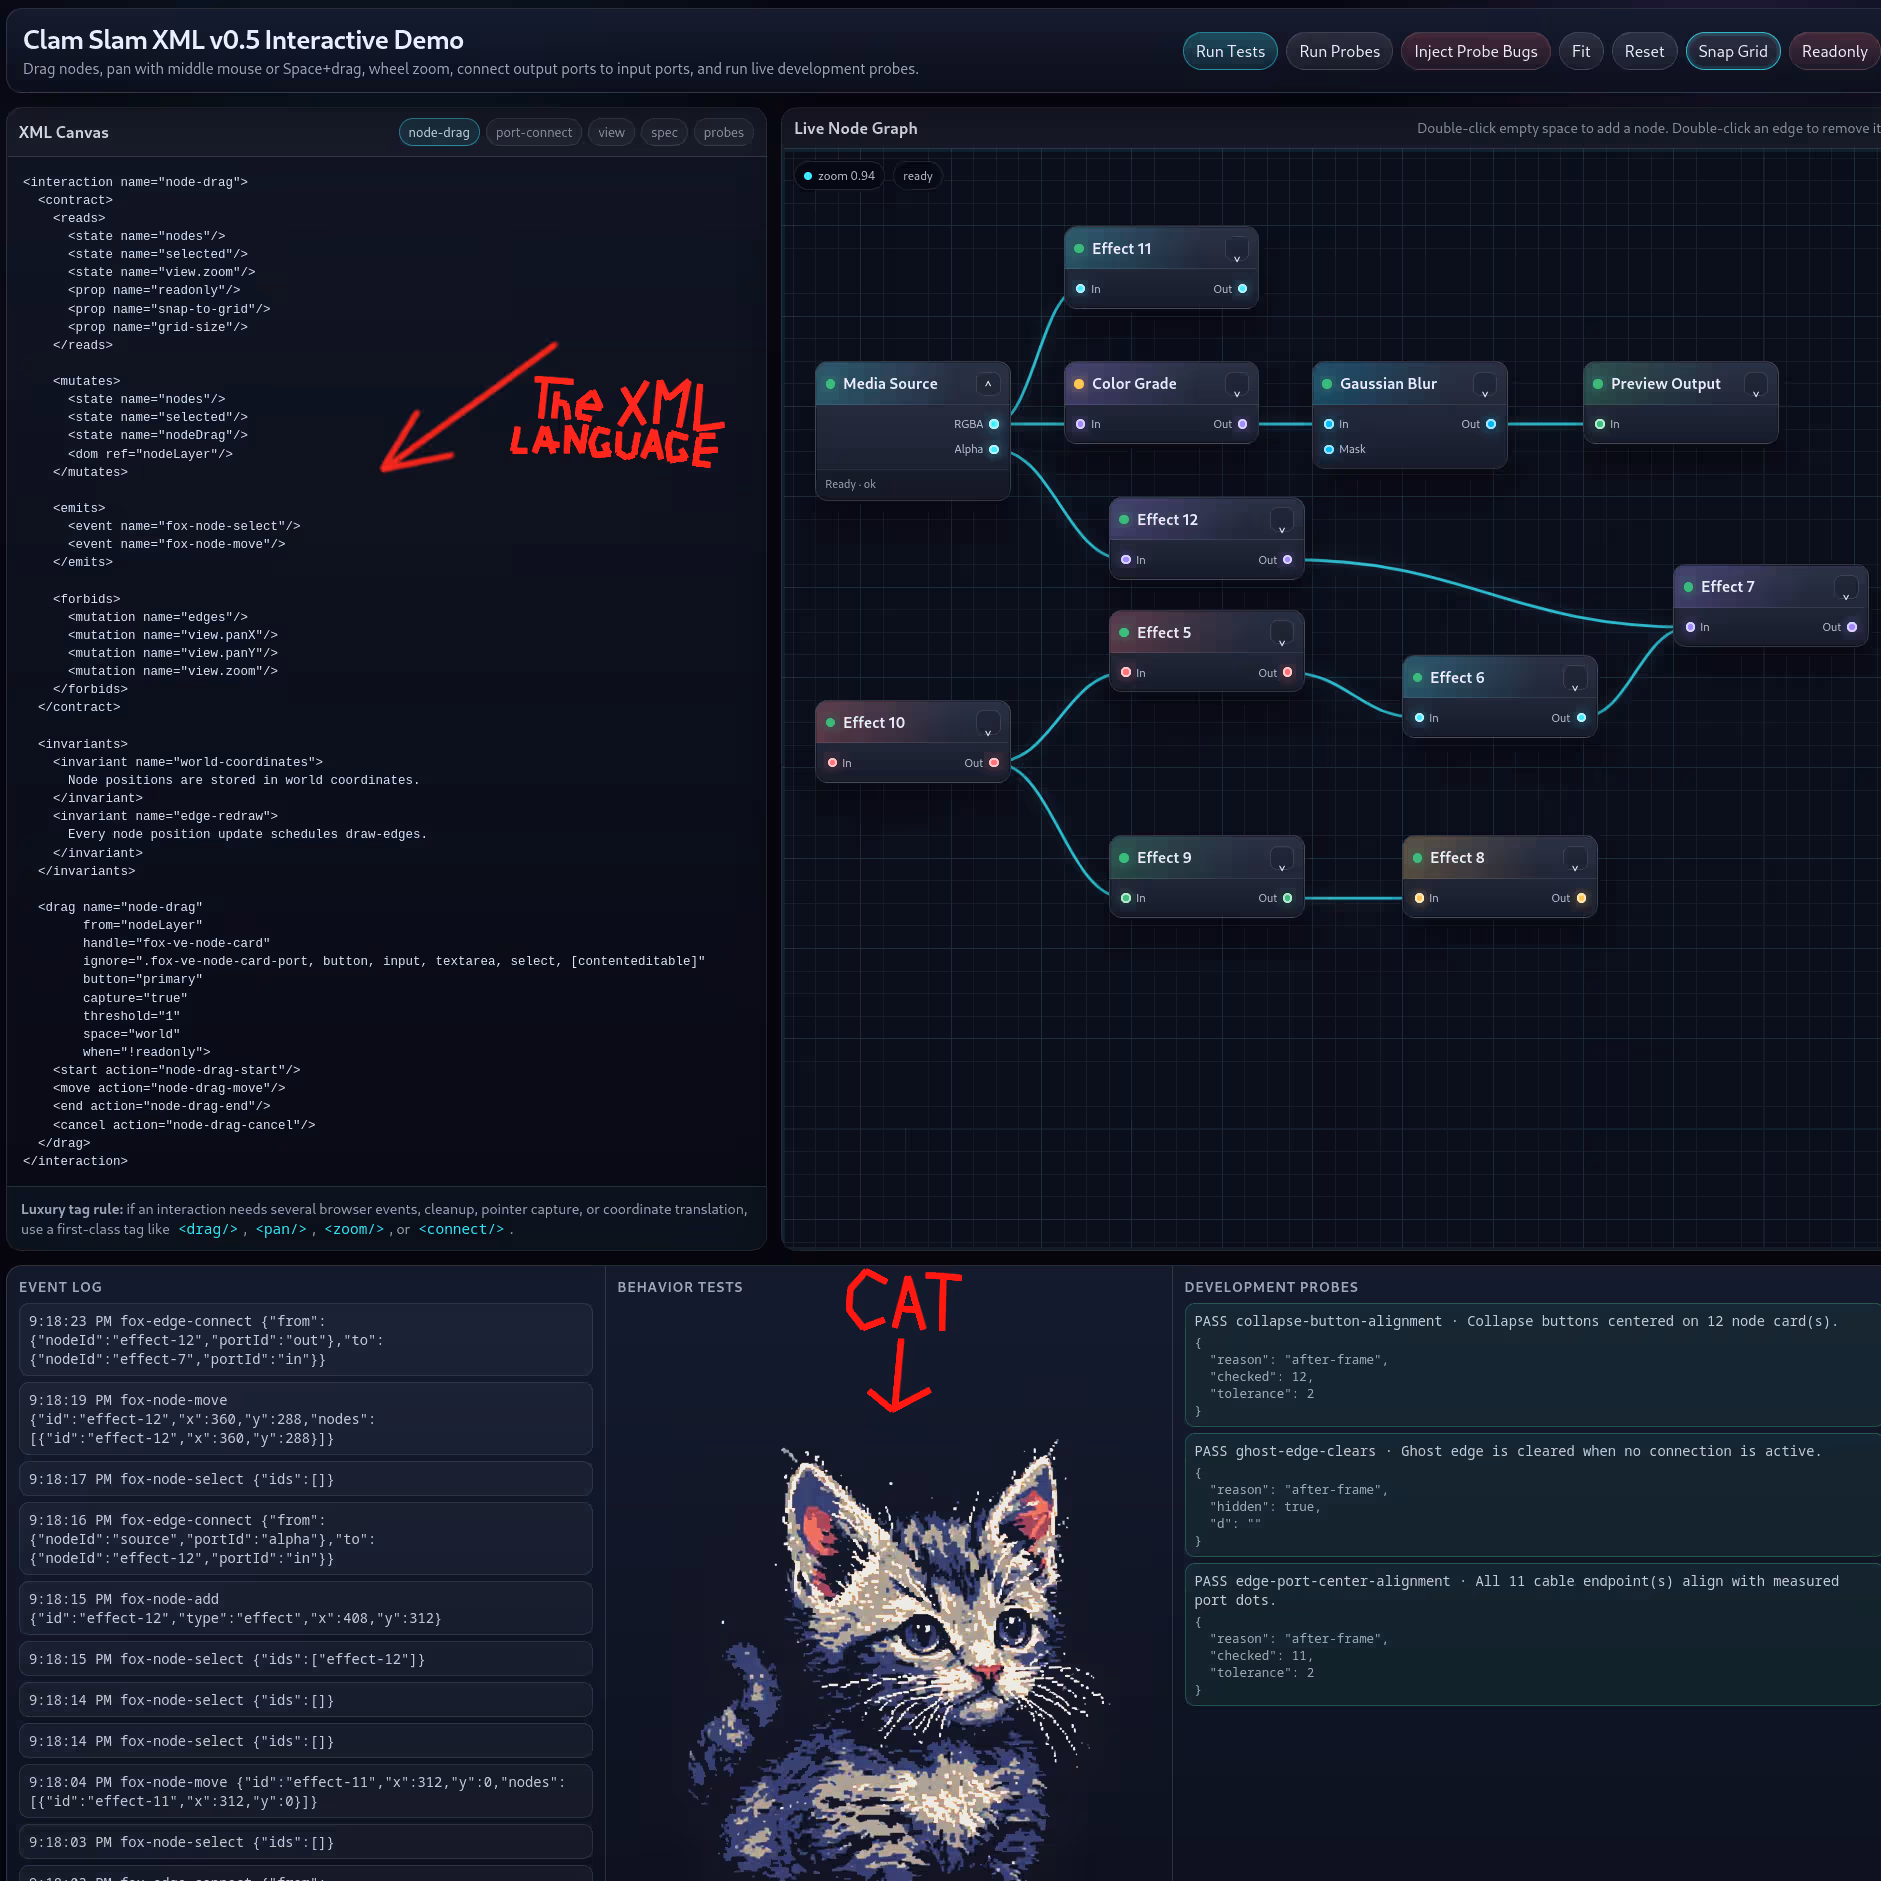Click Color Grade In port
1881x1881 pixels.
[x=1080, y=424]
